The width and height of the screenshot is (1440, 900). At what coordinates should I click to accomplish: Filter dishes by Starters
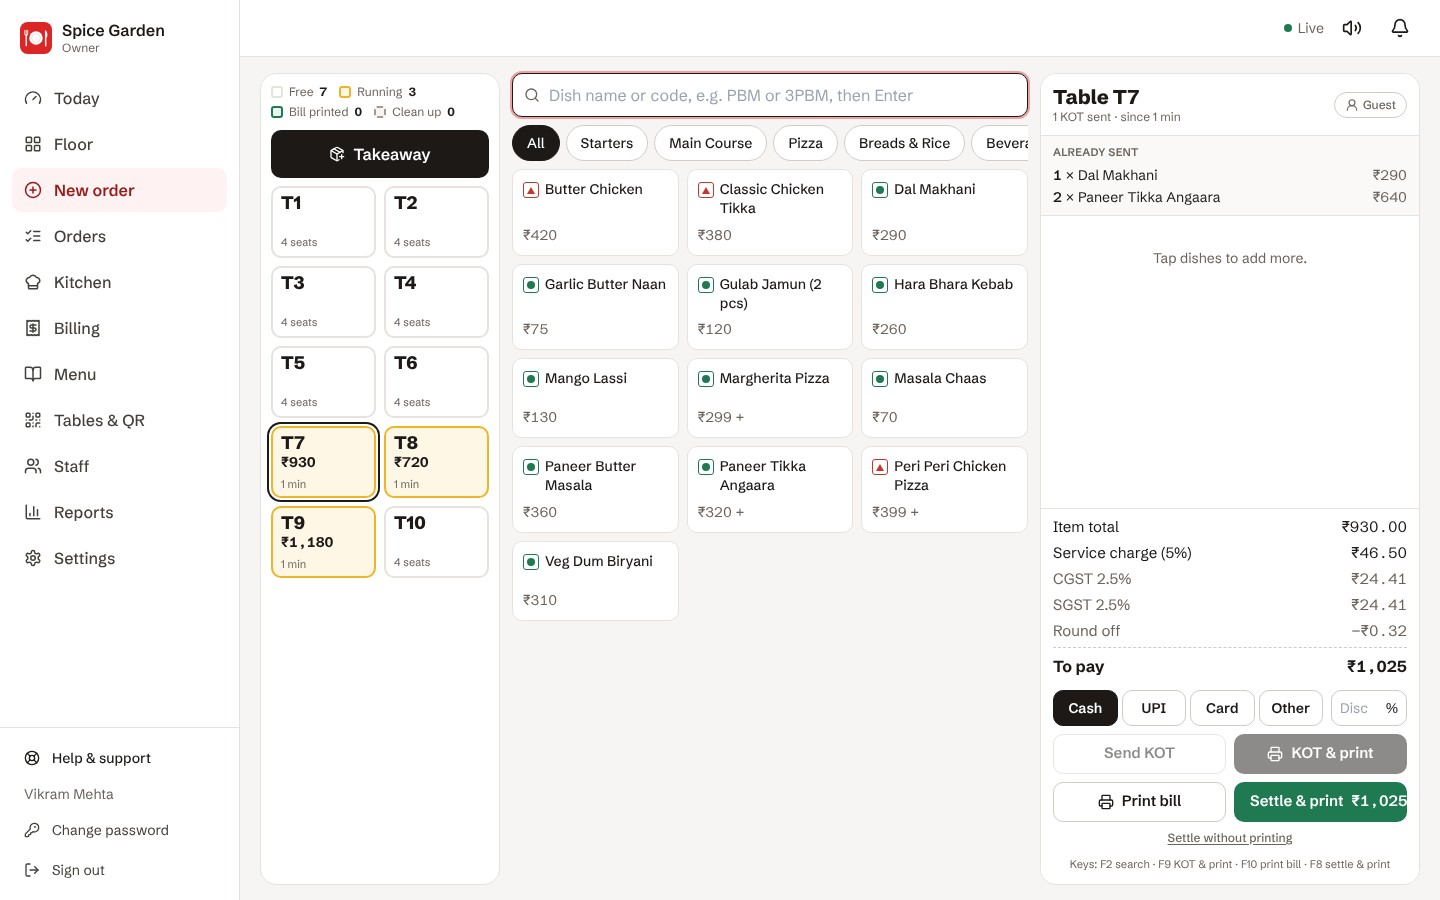(x=607, y=143)
